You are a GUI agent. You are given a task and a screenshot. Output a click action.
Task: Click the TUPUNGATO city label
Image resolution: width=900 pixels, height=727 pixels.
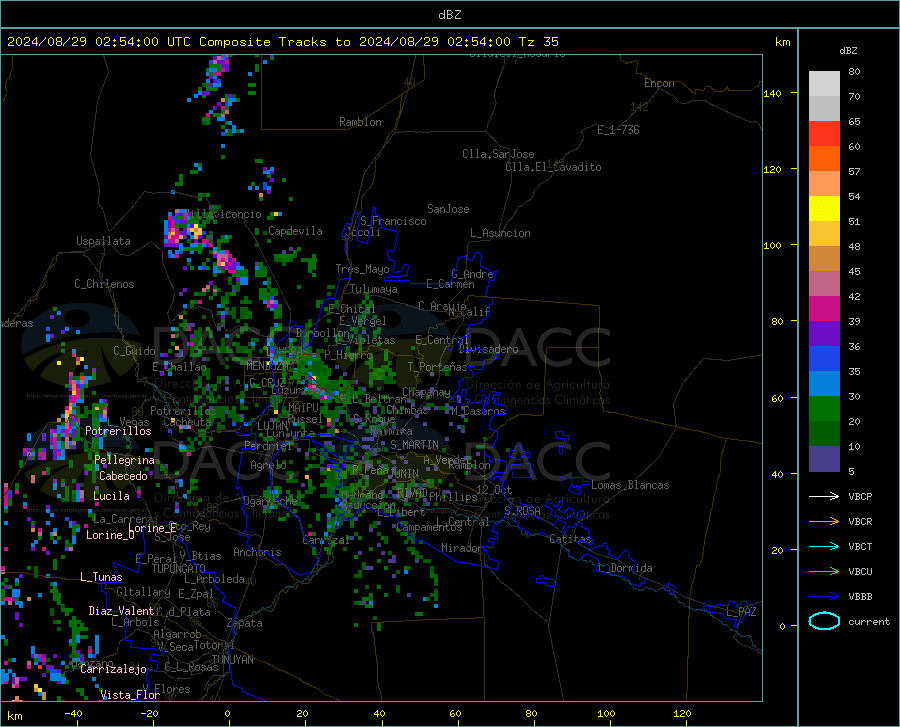(x=179, y=569)
